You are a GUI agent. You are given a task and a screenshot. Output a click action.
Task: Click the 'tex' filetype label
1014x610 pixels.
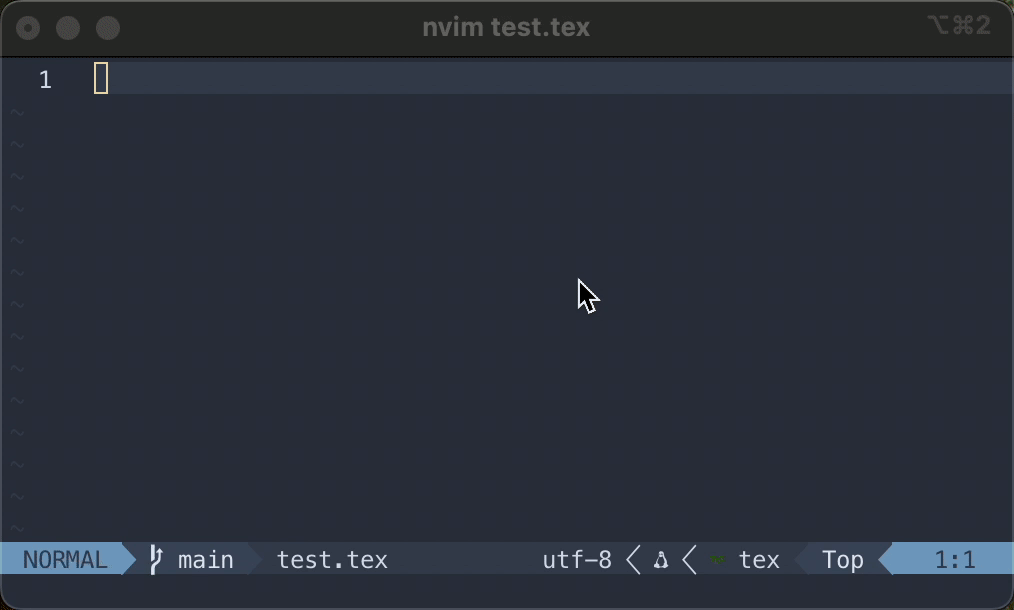coord(759,560)
